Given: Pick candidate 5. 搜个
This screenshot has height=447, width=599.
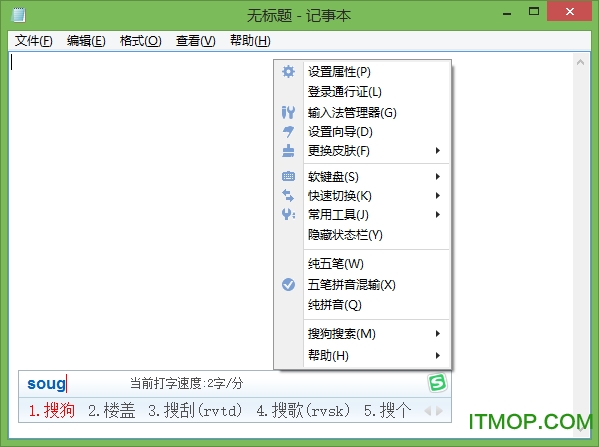Looking at the screenshot, I should 388,410.
